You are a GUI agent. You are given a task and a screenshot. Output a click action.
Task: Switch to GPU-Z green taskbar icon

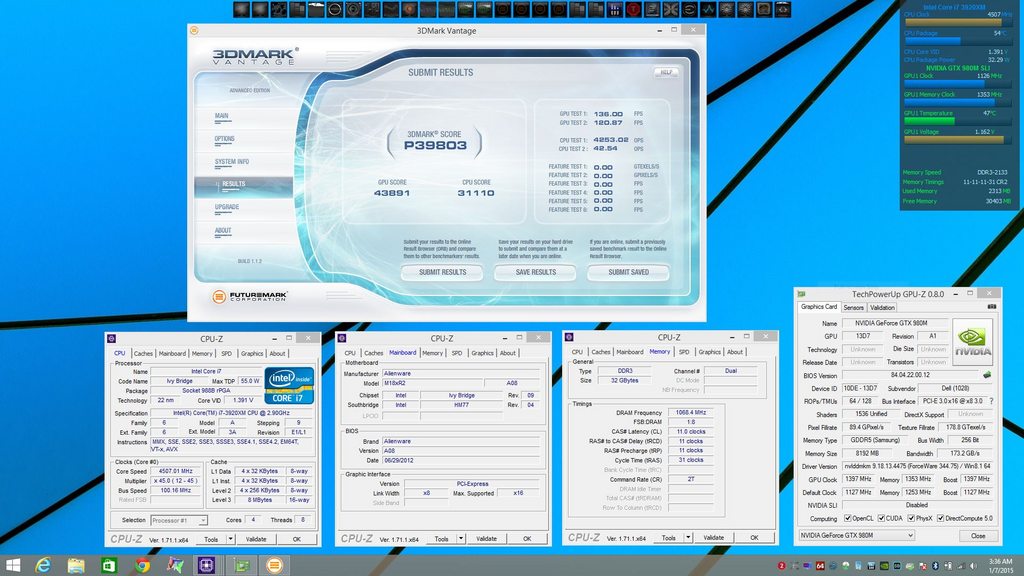[x=241, y=565]
